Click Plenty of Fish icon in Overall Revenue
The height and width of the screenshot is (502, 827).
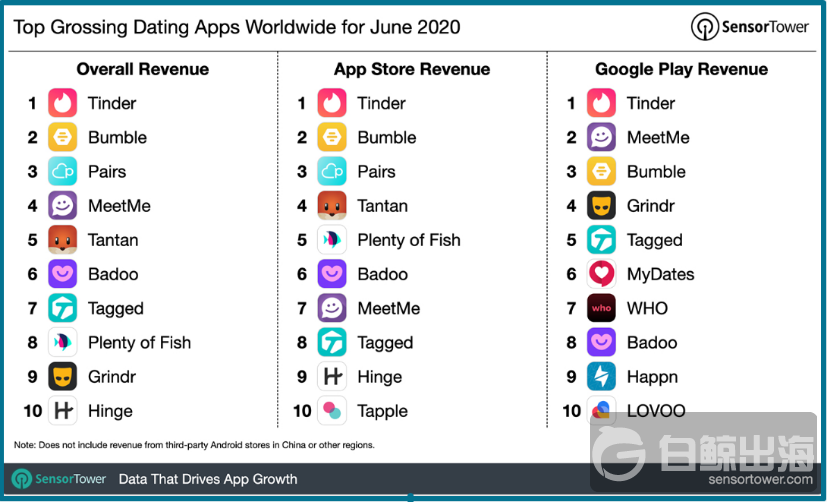point(62,343)
